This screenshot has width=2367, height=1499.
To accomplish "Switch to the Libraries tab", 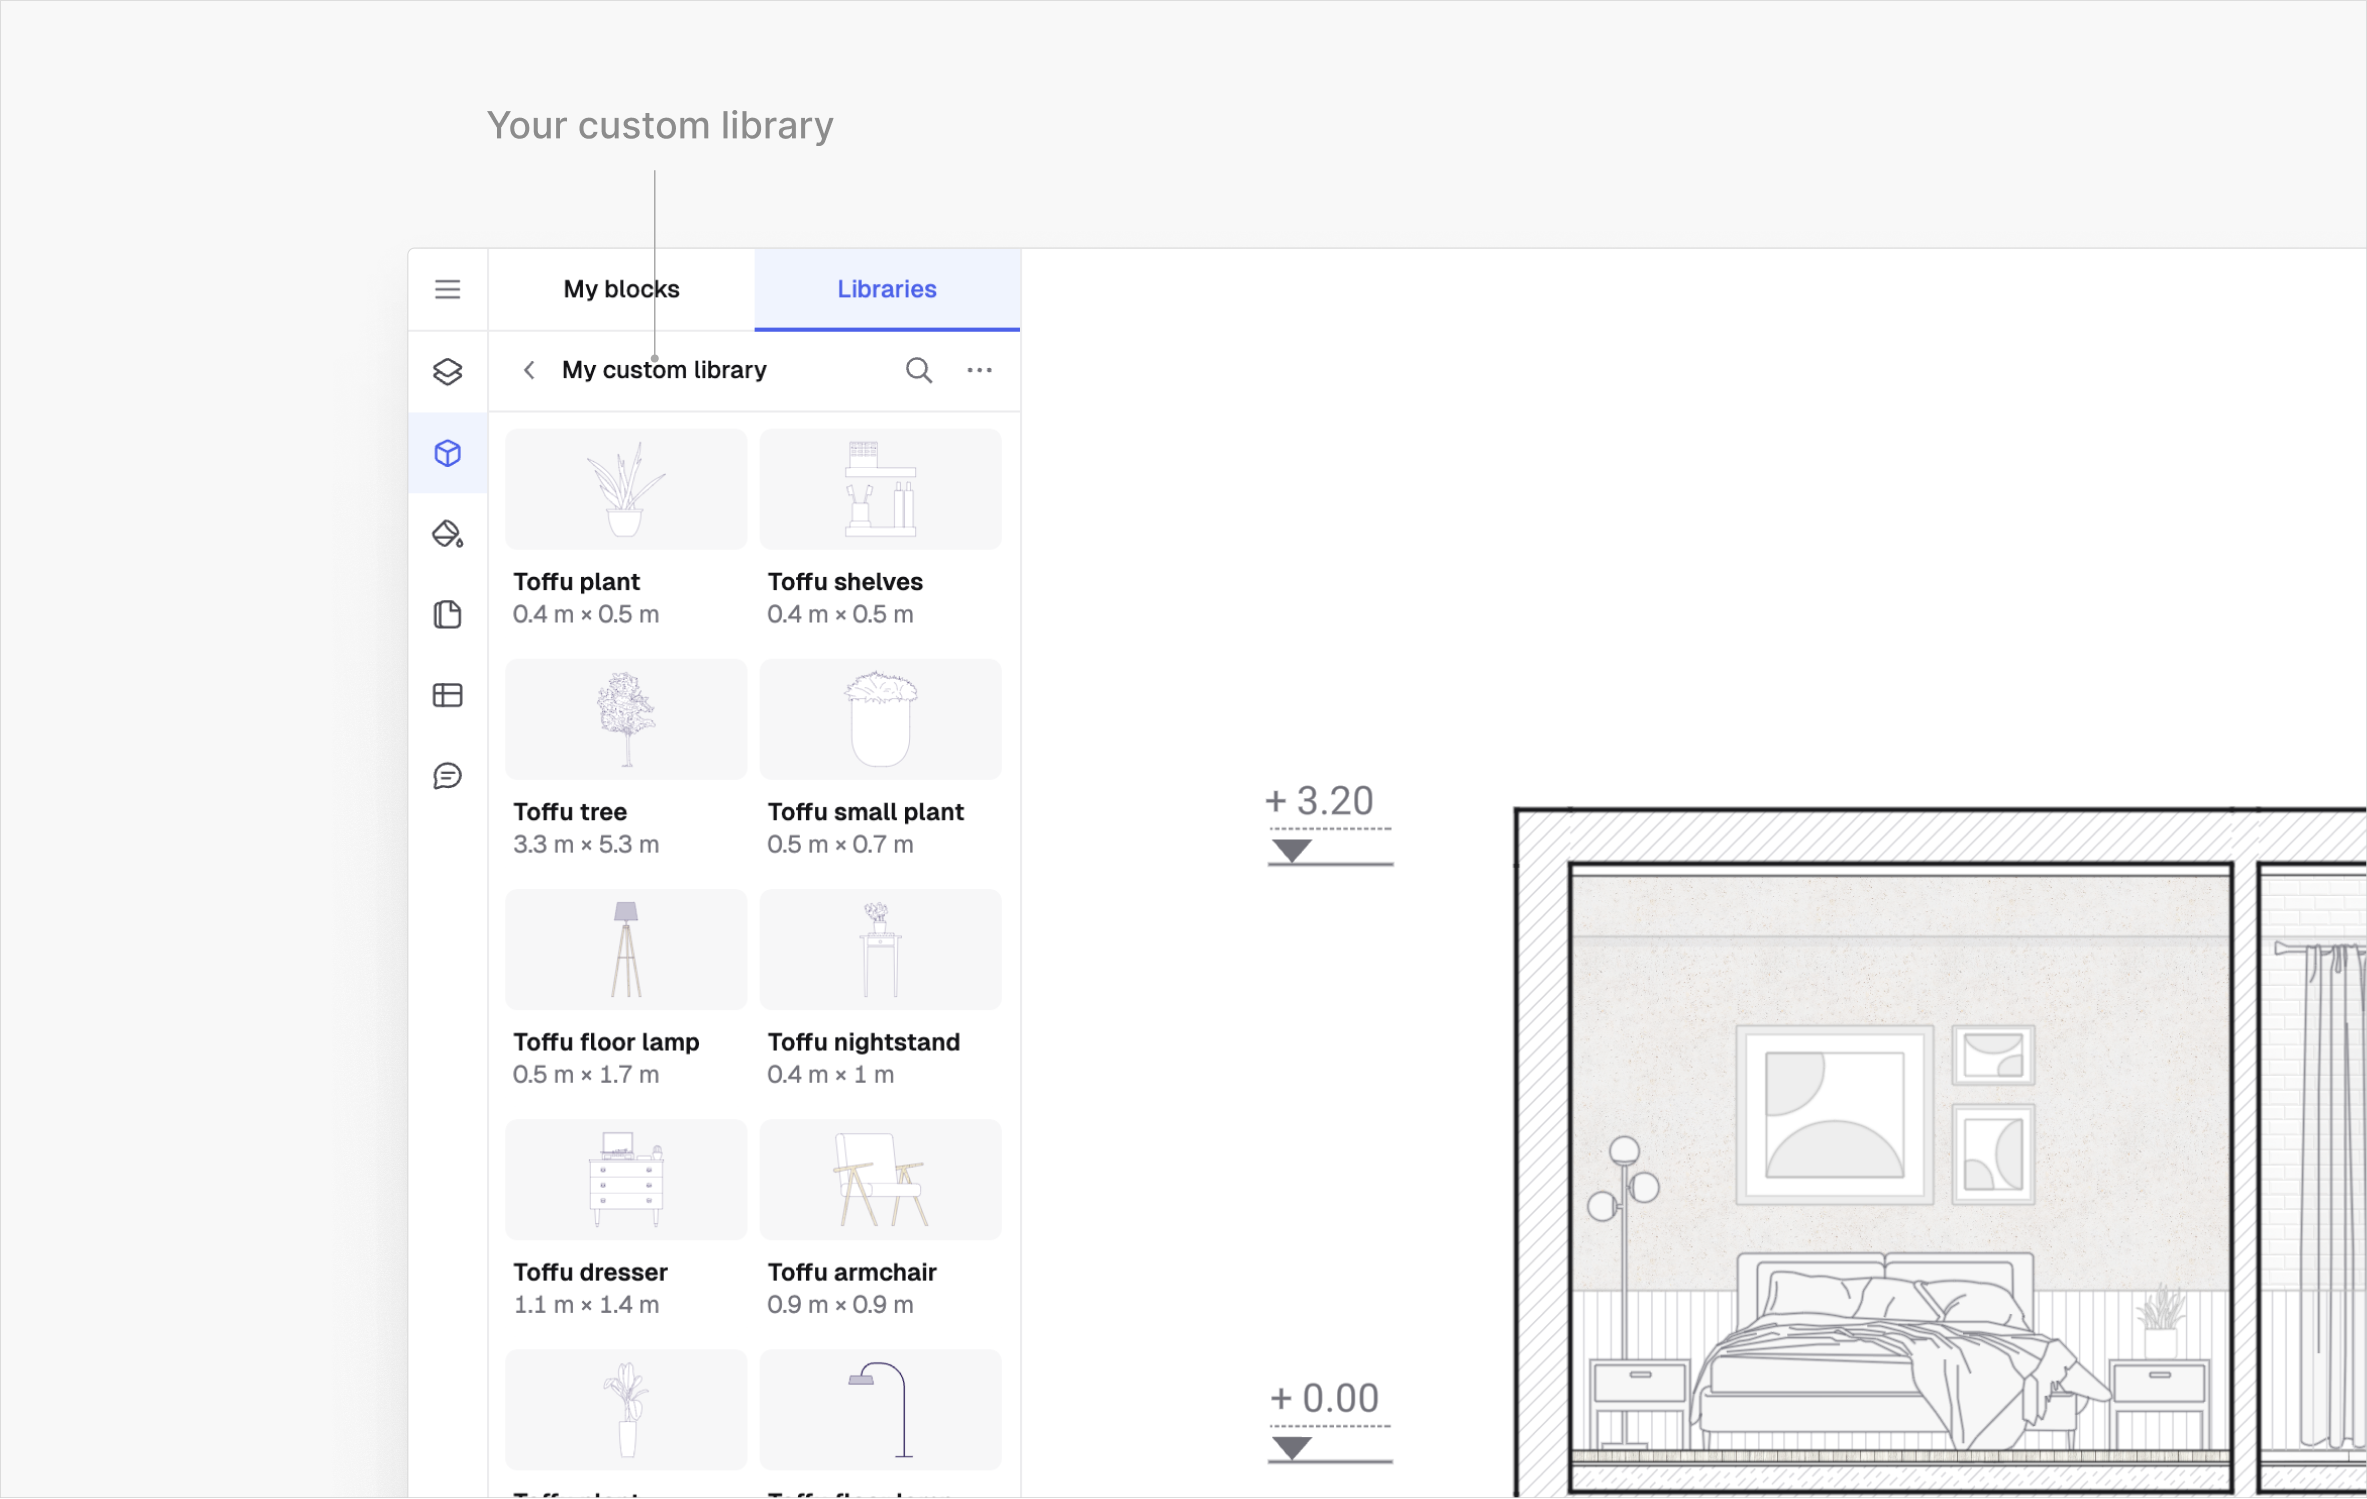I will point(886,289).
